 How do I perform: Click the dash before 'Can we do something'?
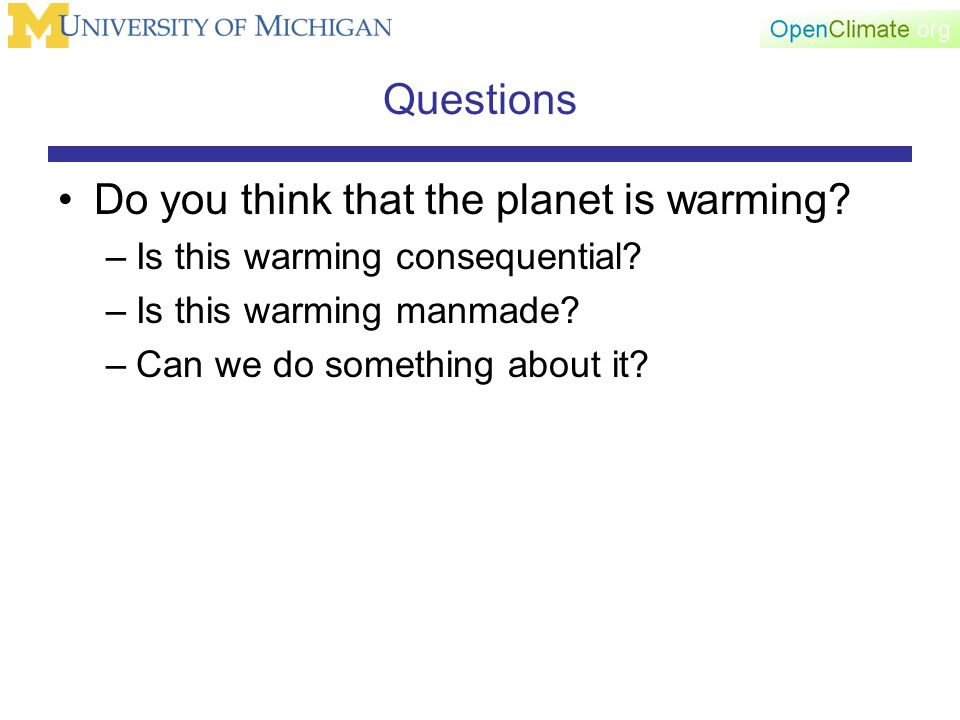[116, 367]
